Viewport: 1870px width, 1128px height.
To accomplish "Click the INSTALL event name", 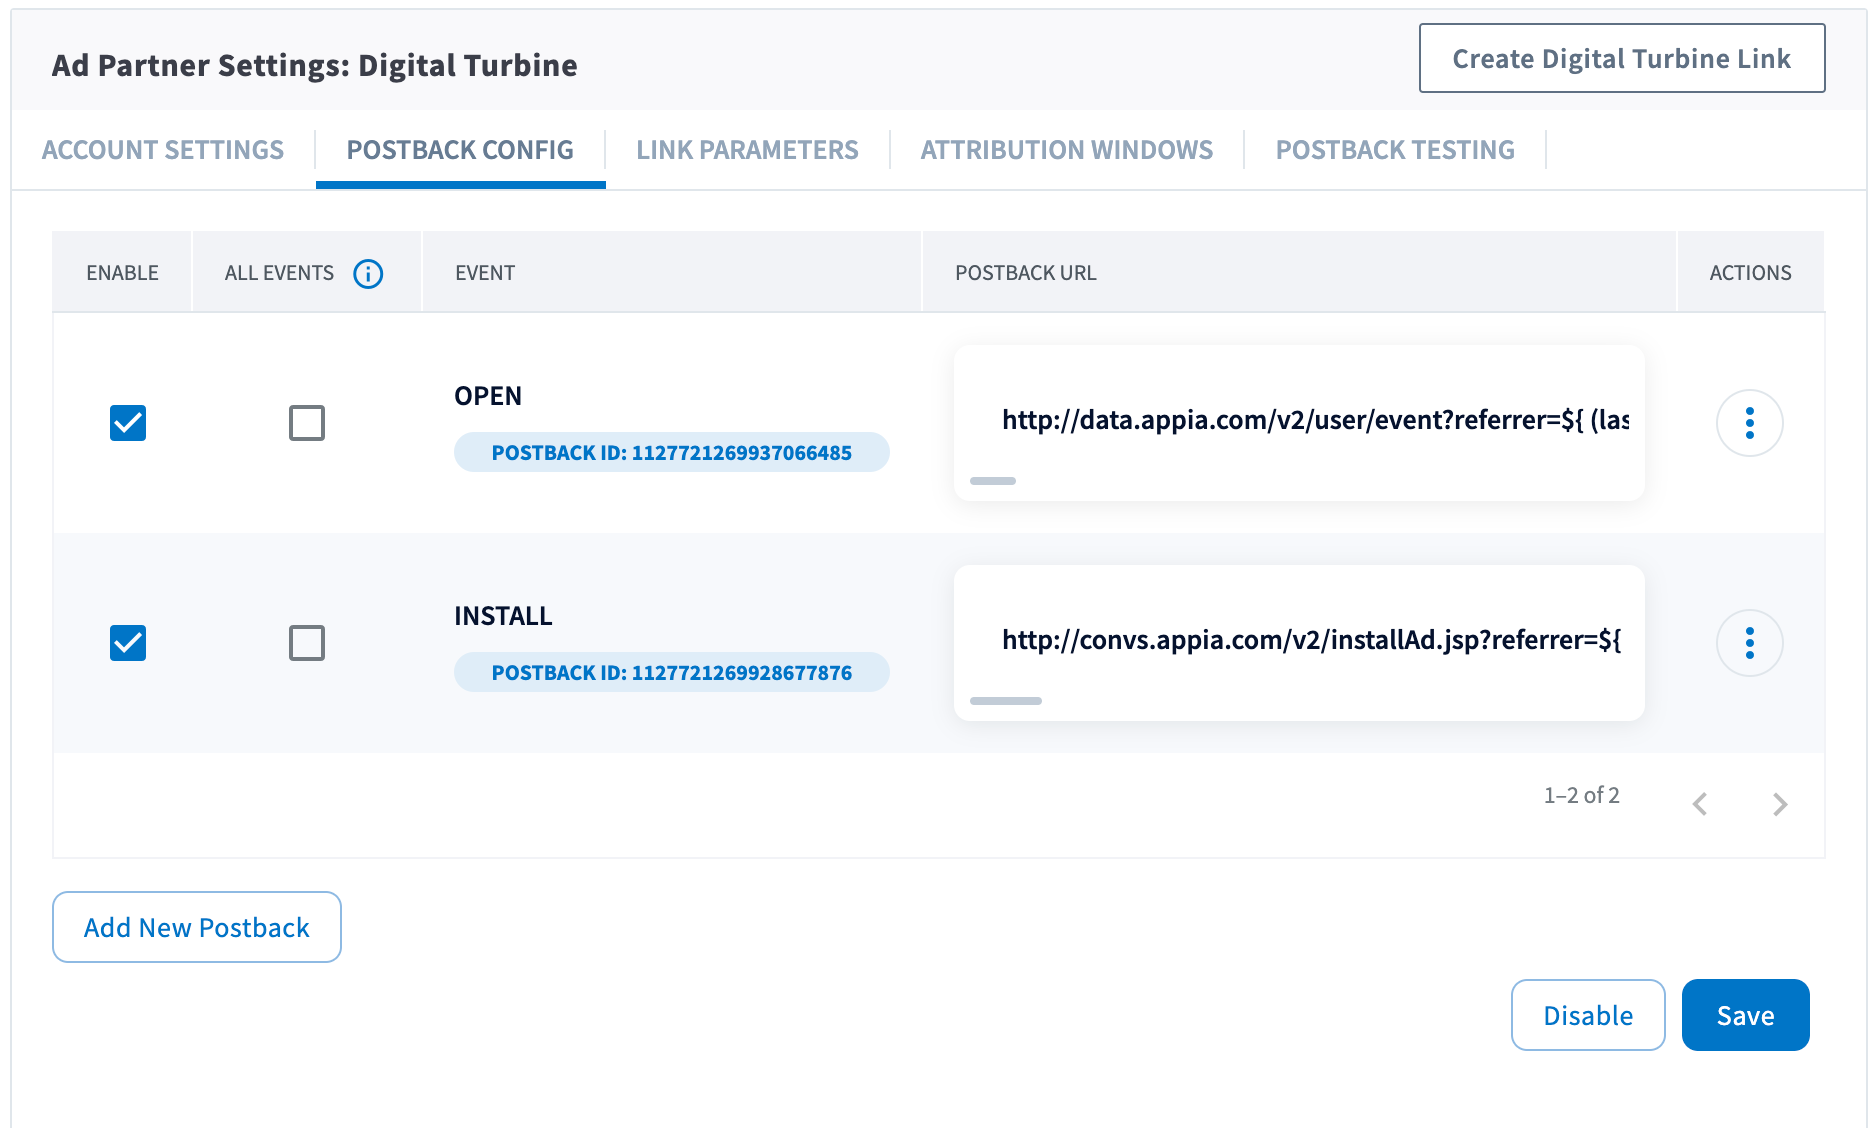I will click(503, 616).
